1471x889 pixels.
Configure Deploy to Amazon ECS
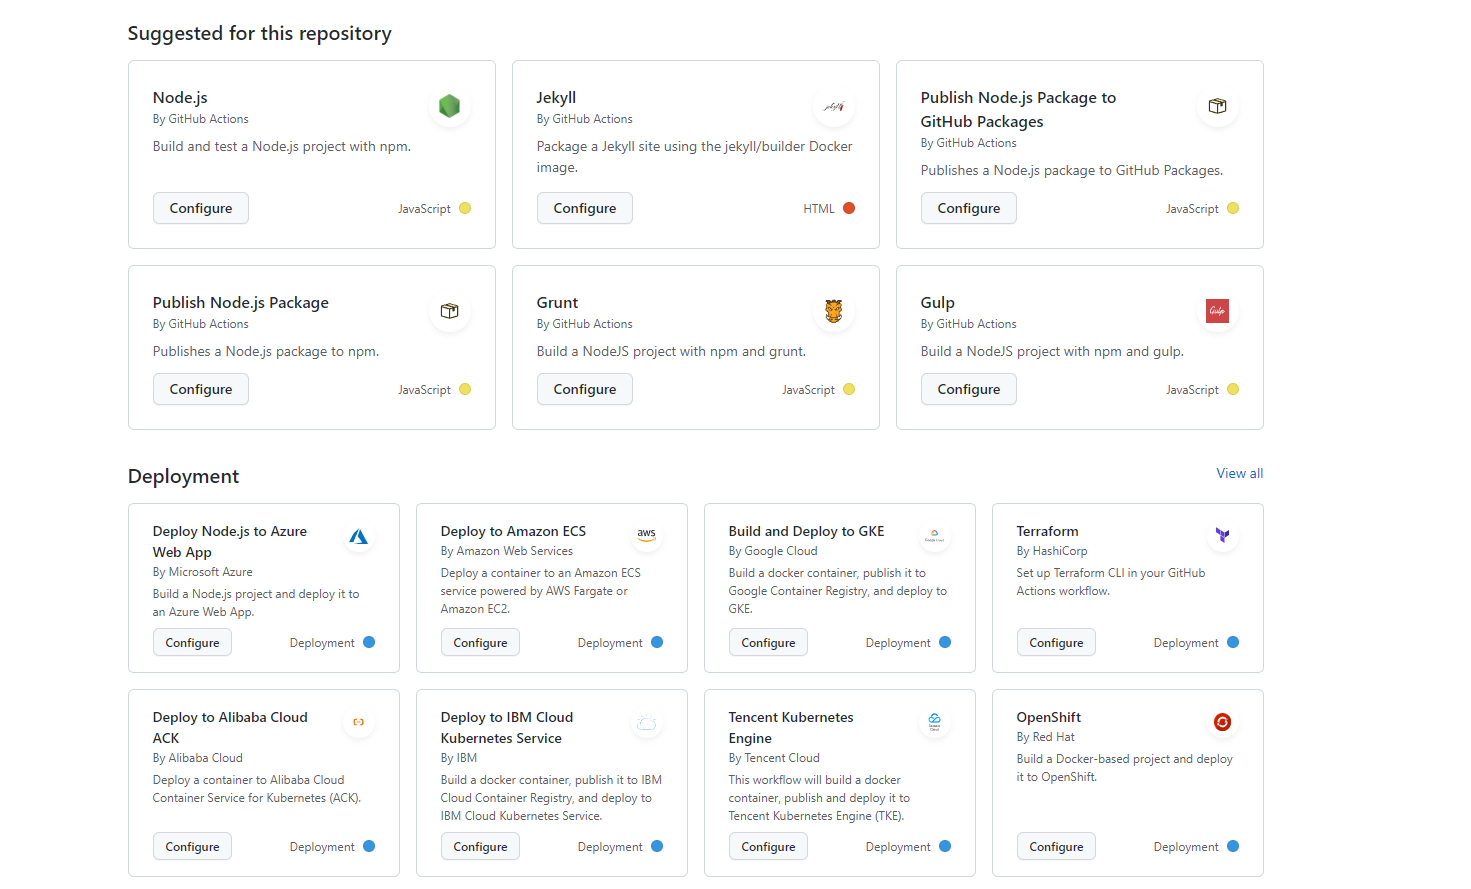click(480, 642)
